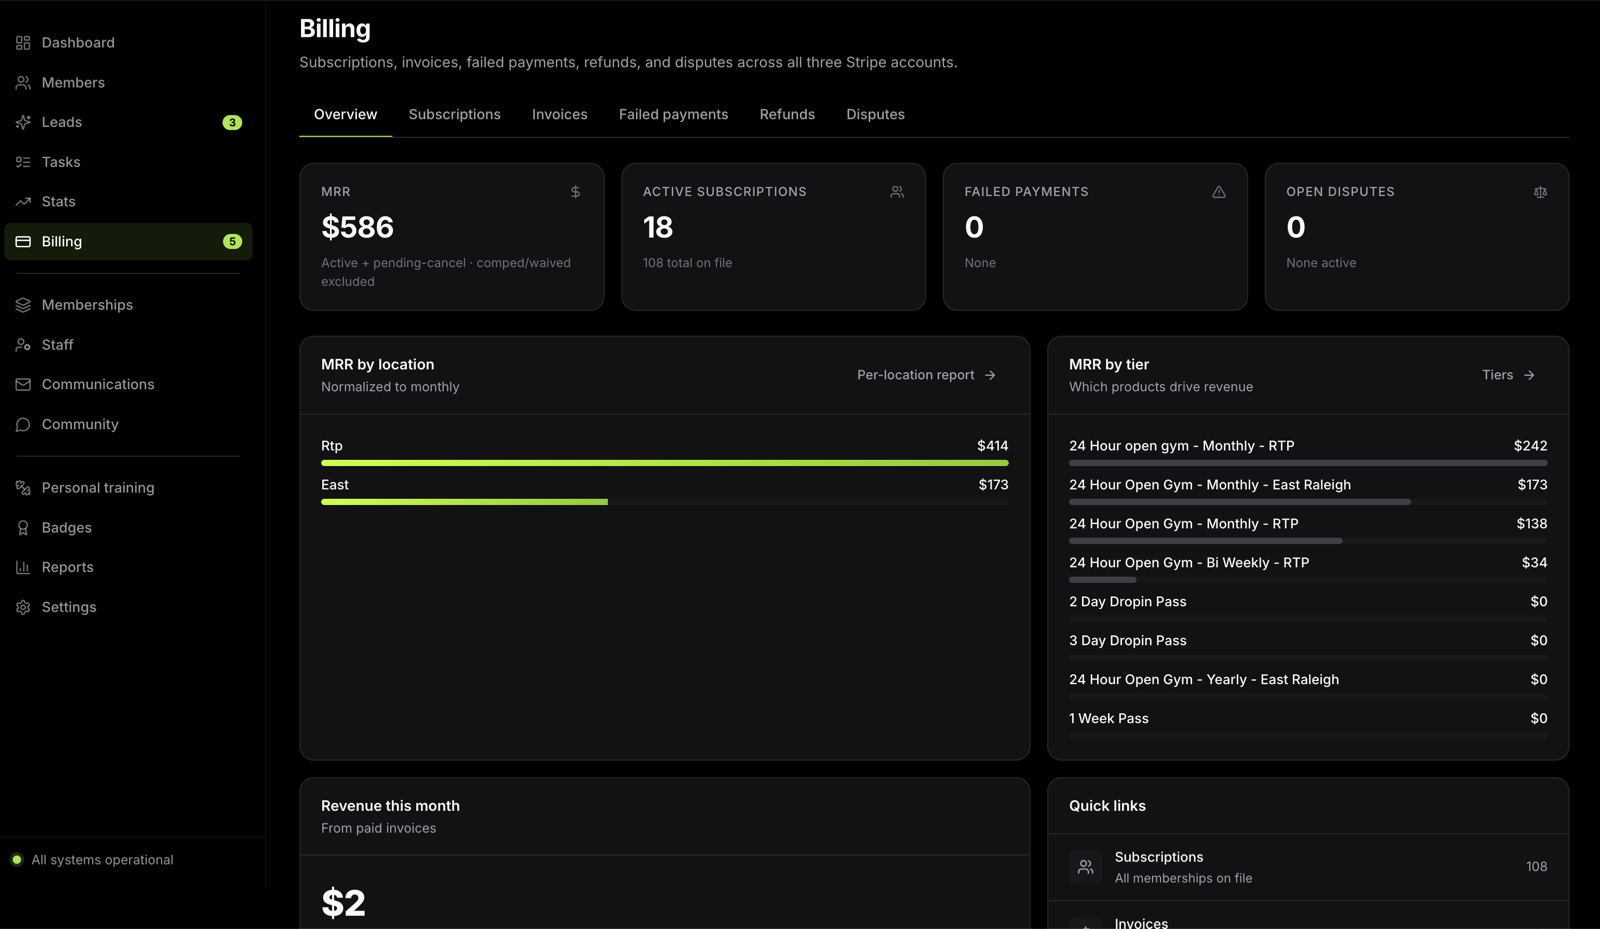Click the '1 Week Pass' tier row
The image size is (1600, 929).
pyautogui.click(x=1308, y=724)
